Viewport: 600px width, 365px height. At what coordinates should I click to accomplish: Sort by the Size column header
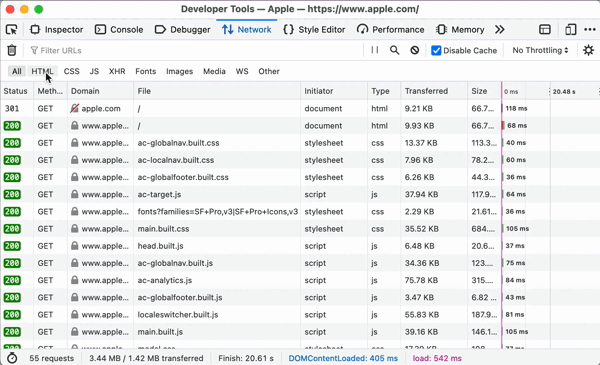tap(484, 91)
